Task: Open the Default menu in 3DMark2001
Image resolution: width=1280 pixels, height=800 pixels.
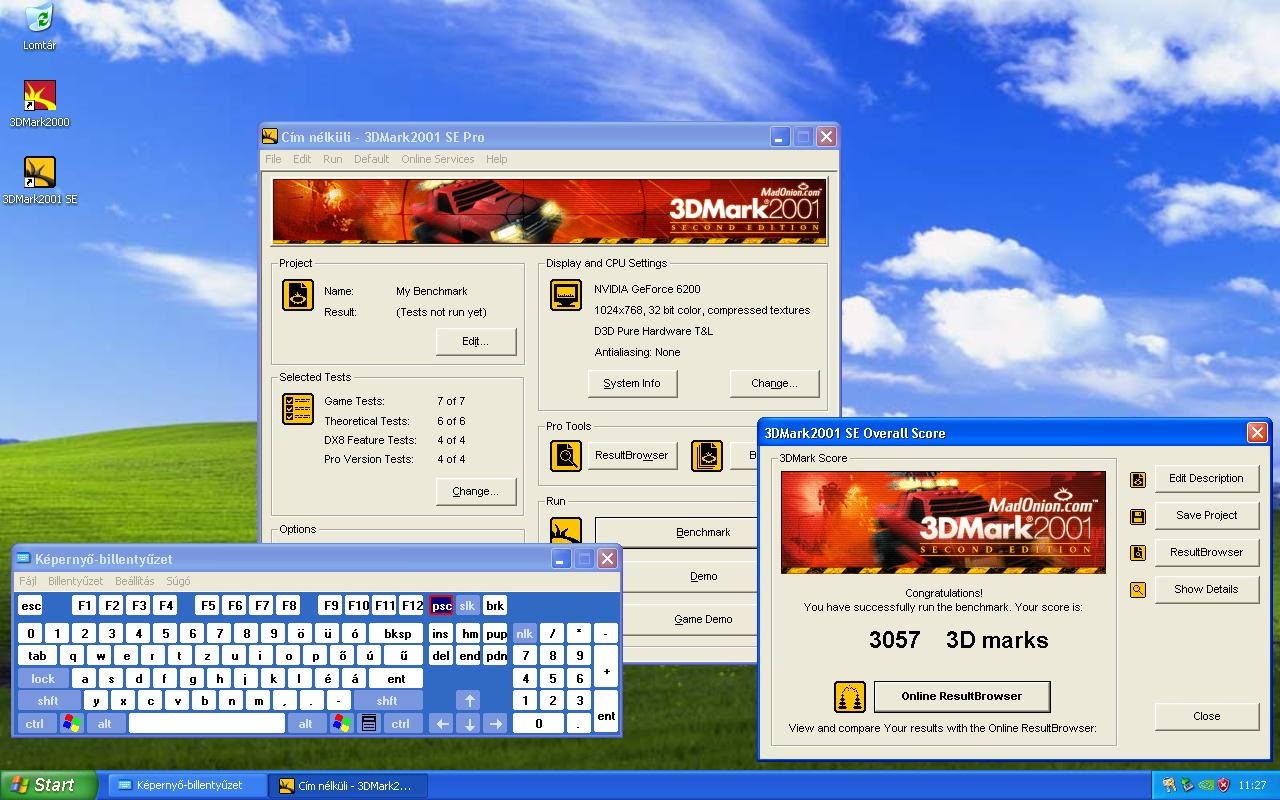Action: click(371, 159)
